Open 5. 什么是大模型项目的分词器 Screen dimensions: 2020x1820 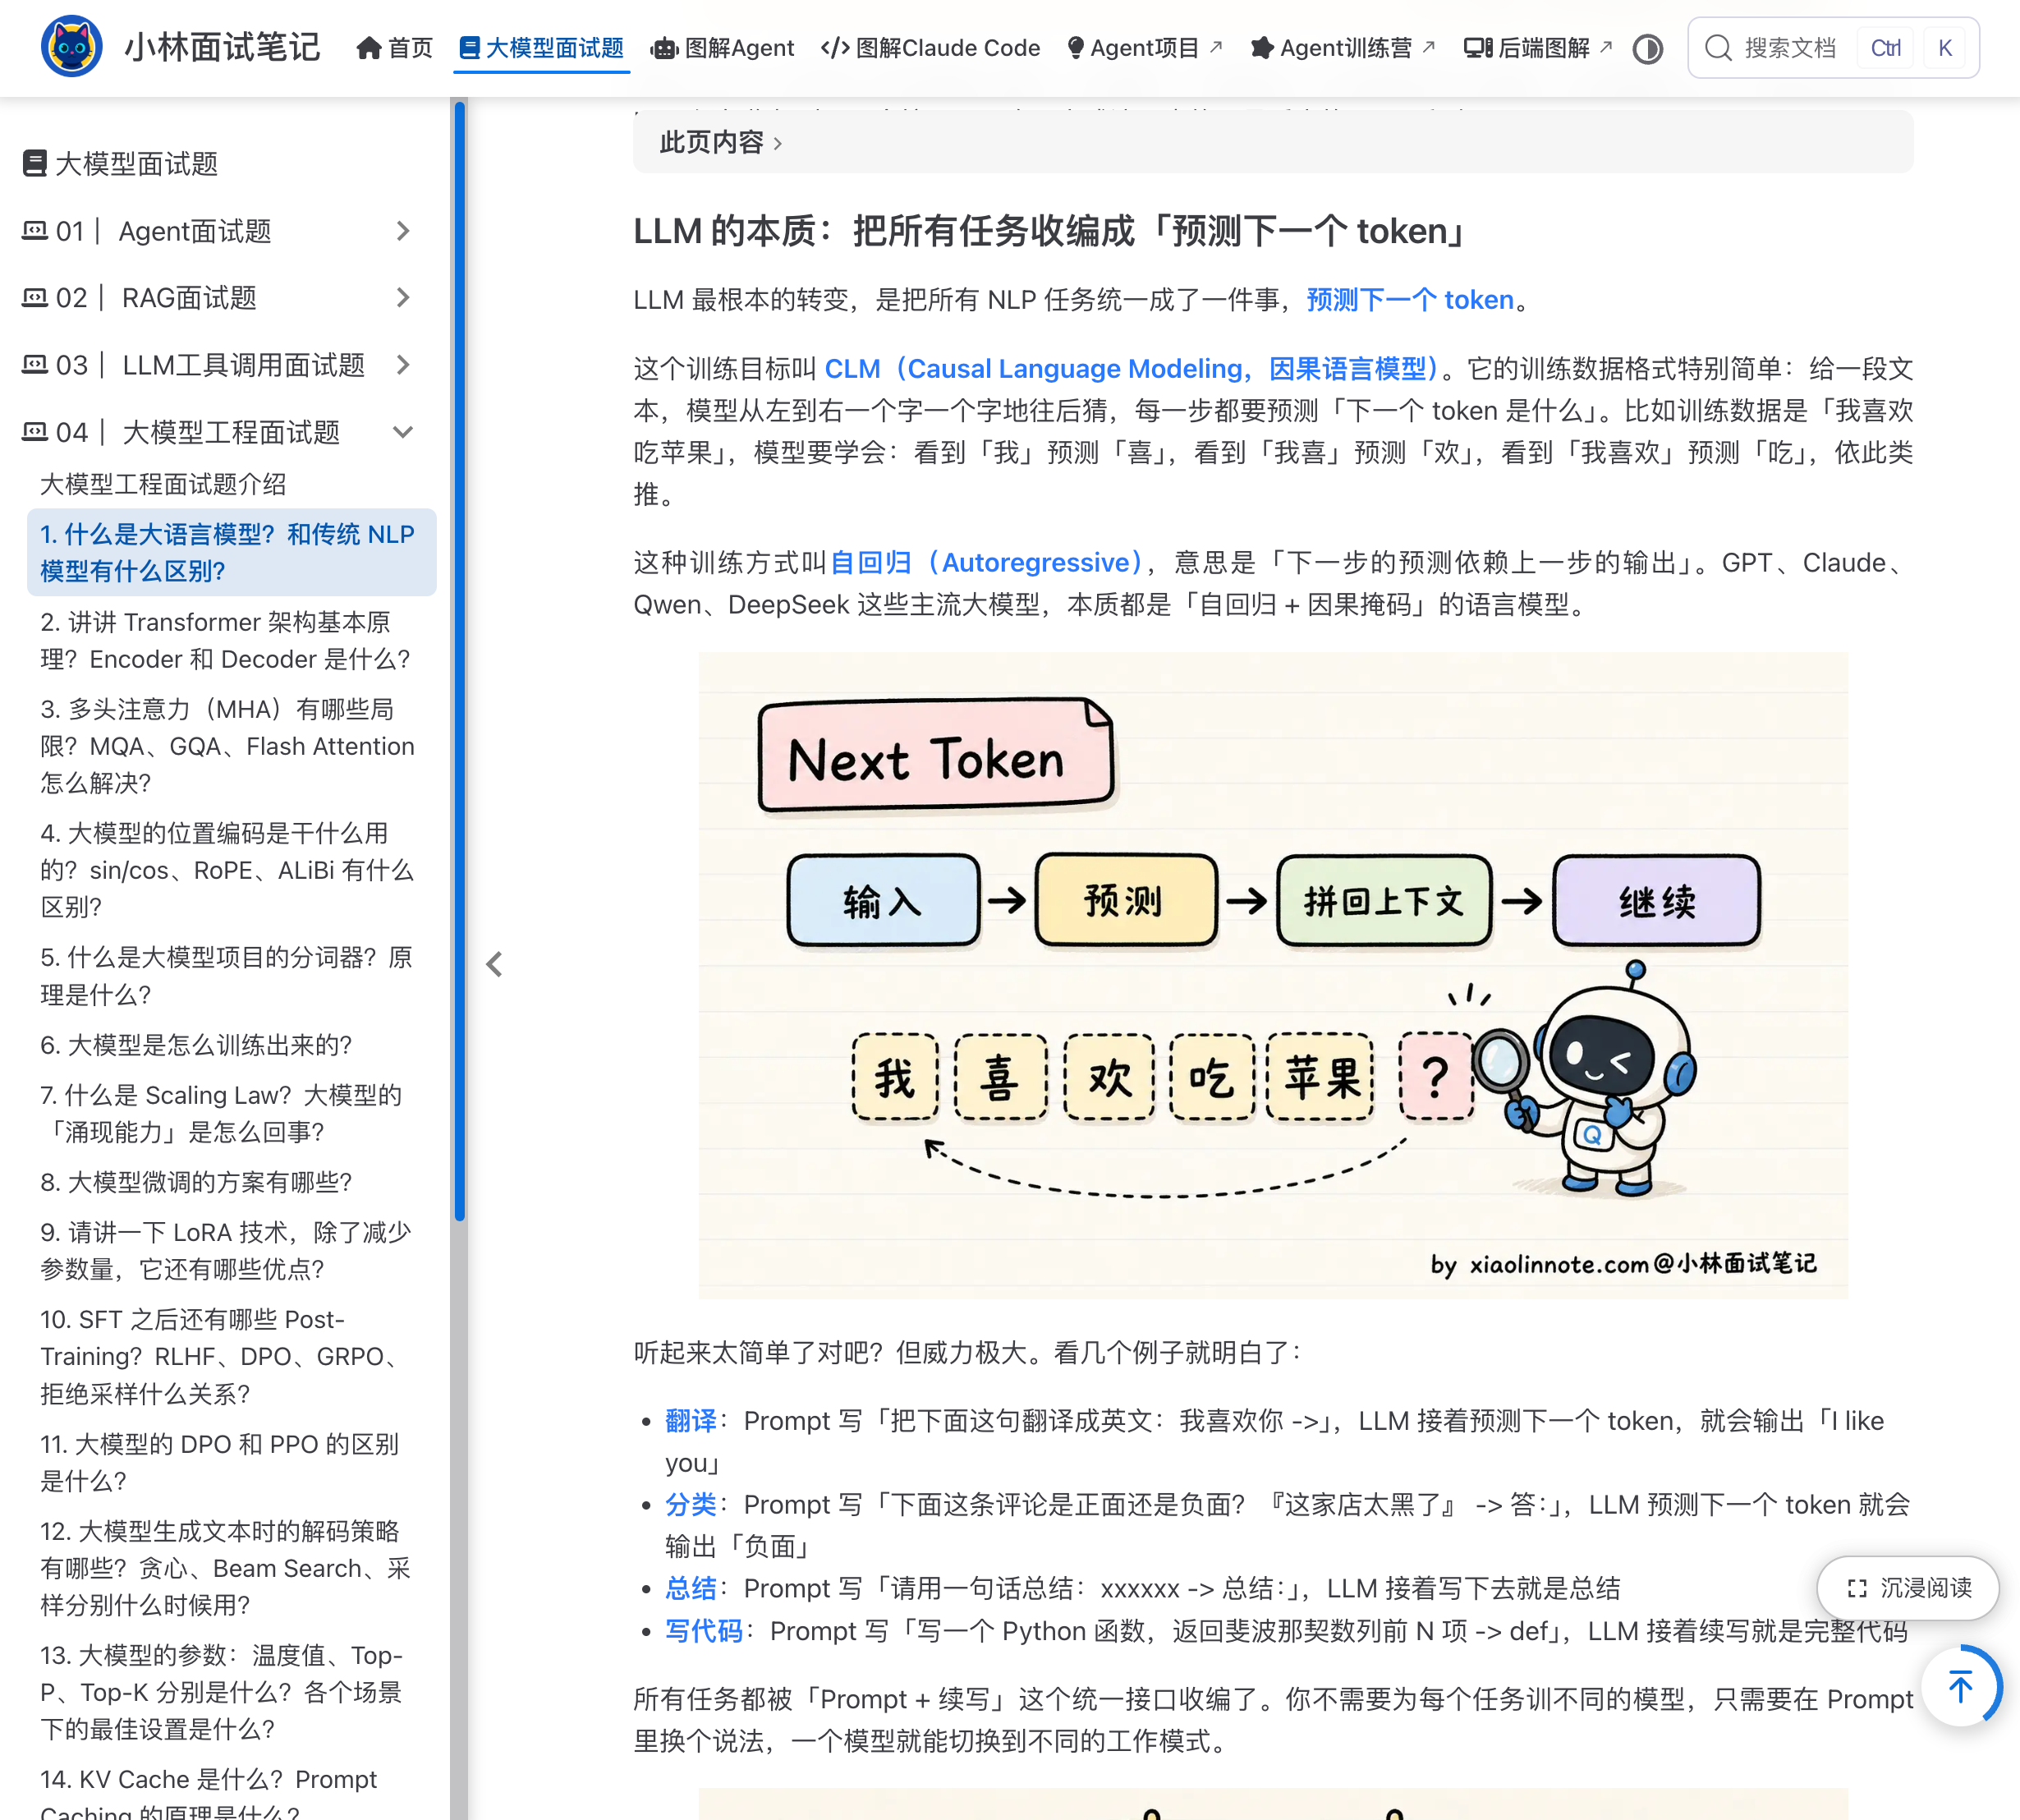(x=226, y=976)
